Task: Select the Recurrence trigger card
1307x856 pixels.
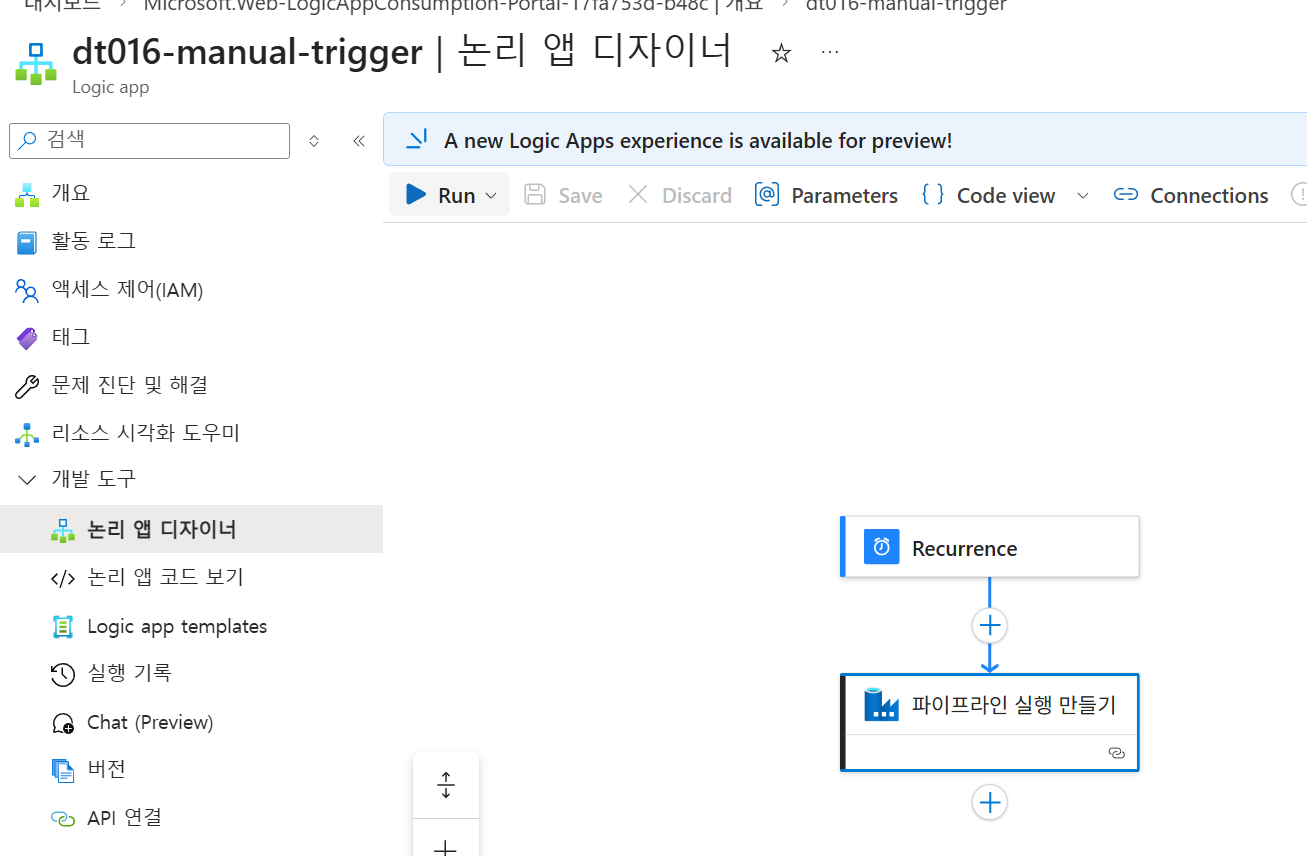Action: (990, 547)
